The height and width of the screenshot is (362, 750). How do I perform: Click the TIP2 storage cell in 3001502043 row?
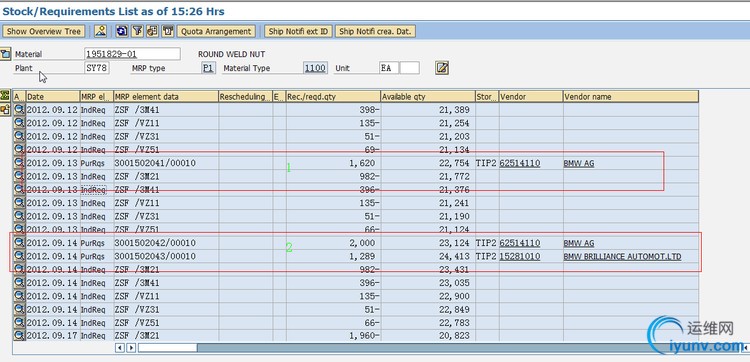point(487,256)
